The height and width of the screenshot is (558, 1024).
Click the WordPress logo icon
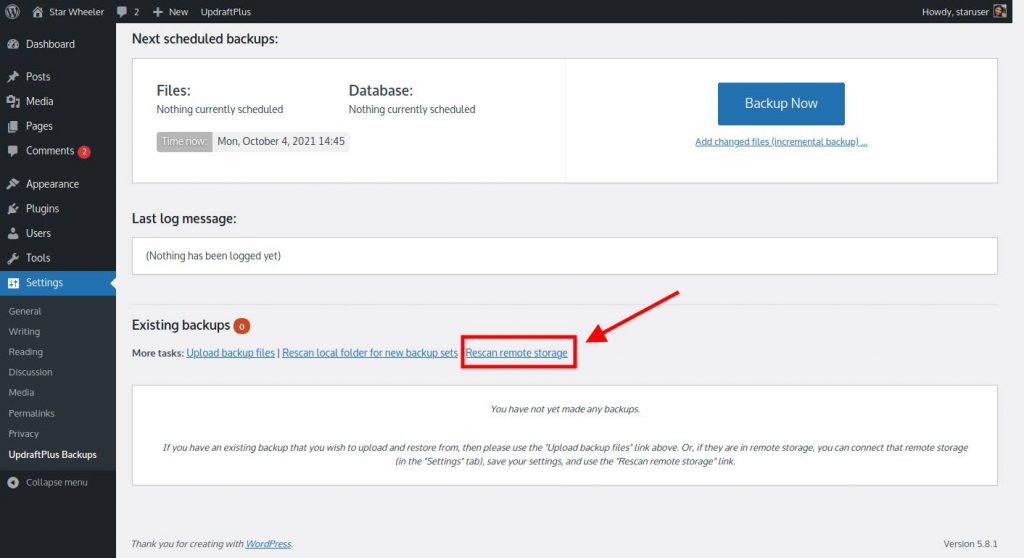click(x=12, y=11)
